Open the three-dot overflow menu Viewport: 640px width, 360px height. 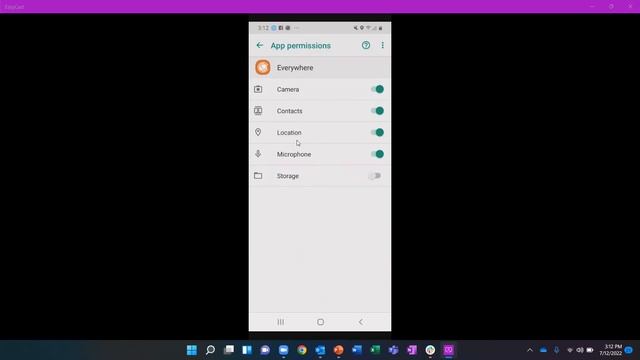click(x=382, y=45)
